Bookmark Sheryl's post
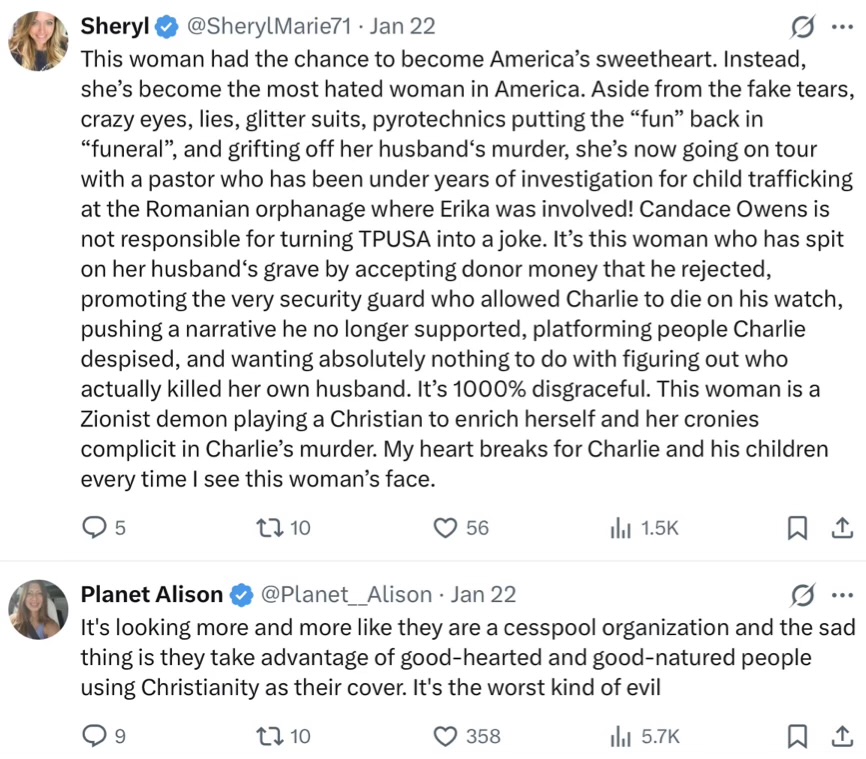The width and height of the screenshot is (866, 759). tap(797, 527)
